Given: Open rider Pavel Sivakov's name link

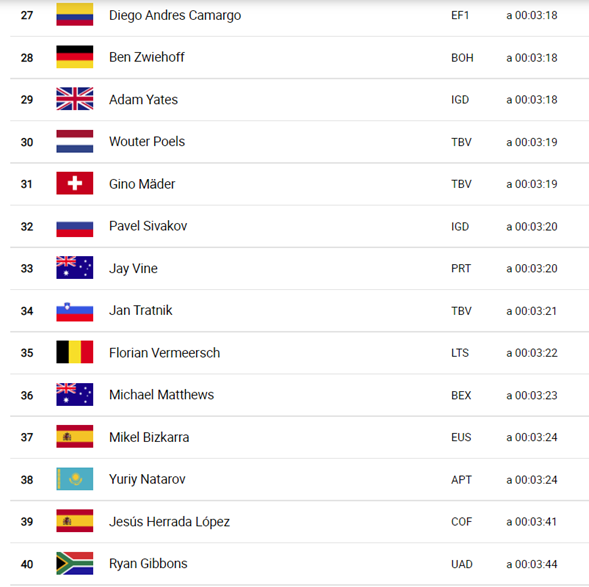Looking at the screenshot, I should click(148, 226).
